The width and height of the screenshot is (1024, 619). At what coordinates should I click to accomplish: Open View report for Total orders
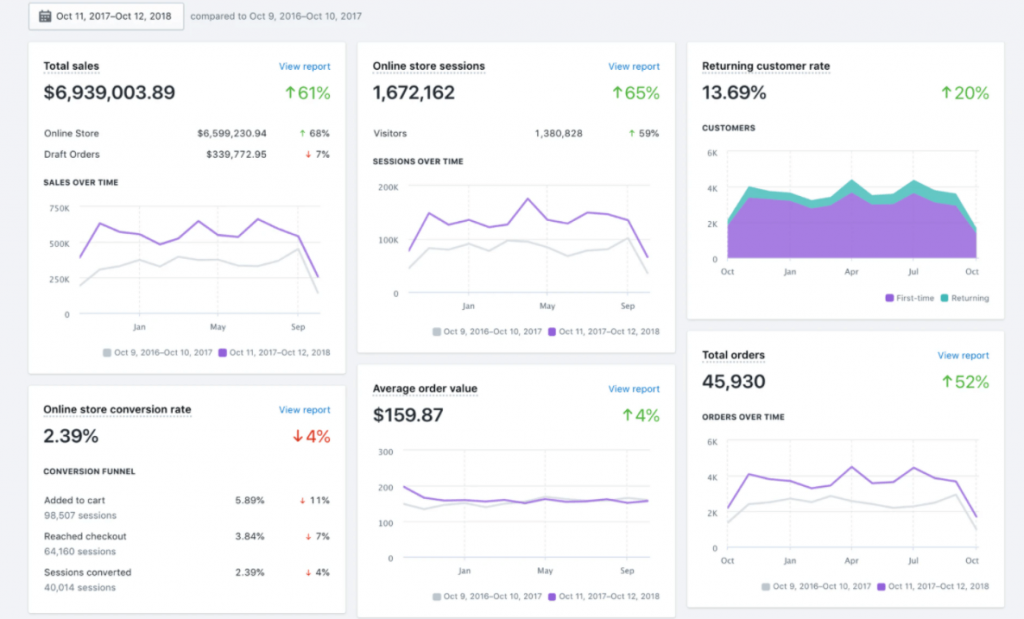click(x=963, y=355)
